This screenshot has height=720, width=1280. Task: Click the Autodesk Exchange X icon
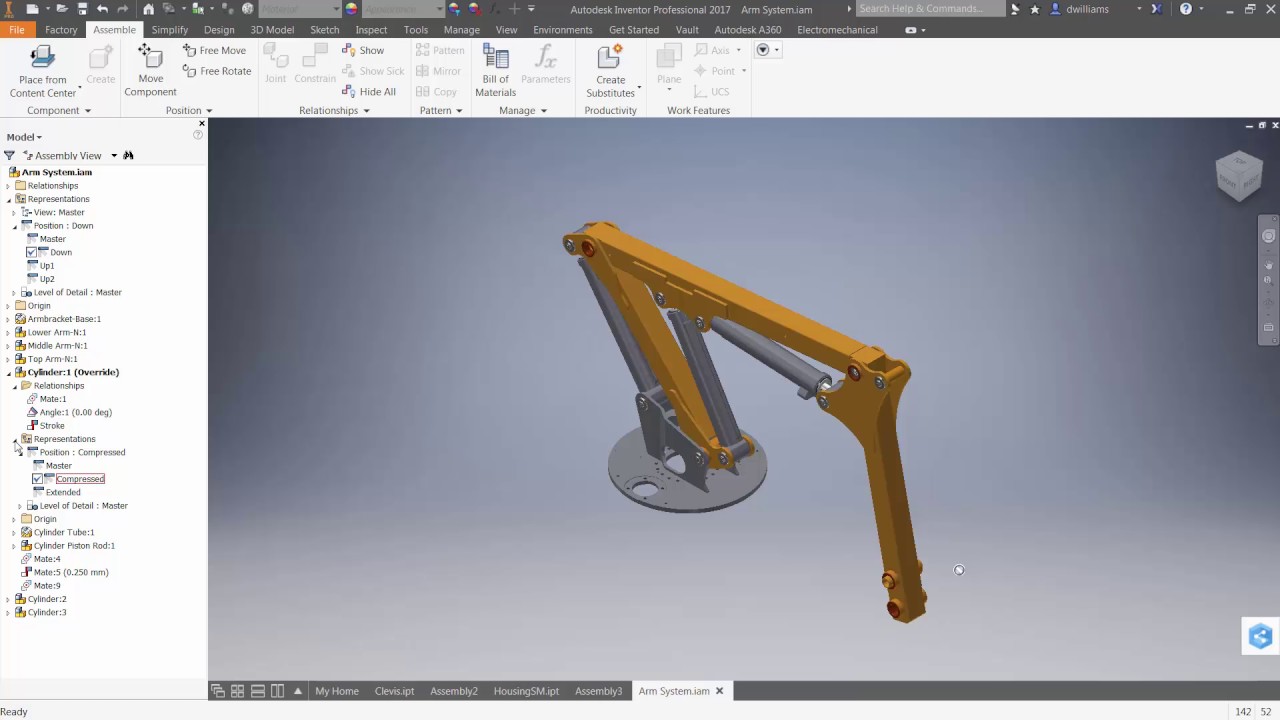pyautogui.click(x=1157, y=9)
